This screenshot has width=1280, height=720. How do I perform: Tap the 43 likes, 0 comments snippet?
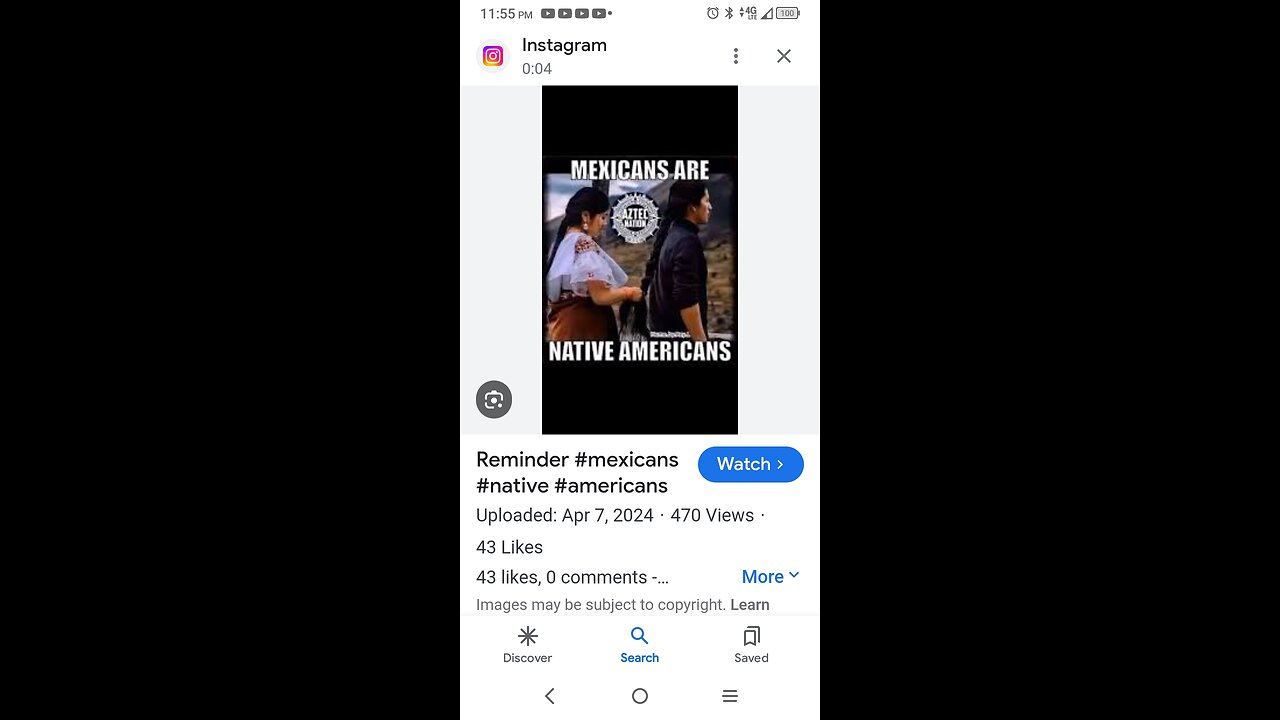(x=572, y=577)
